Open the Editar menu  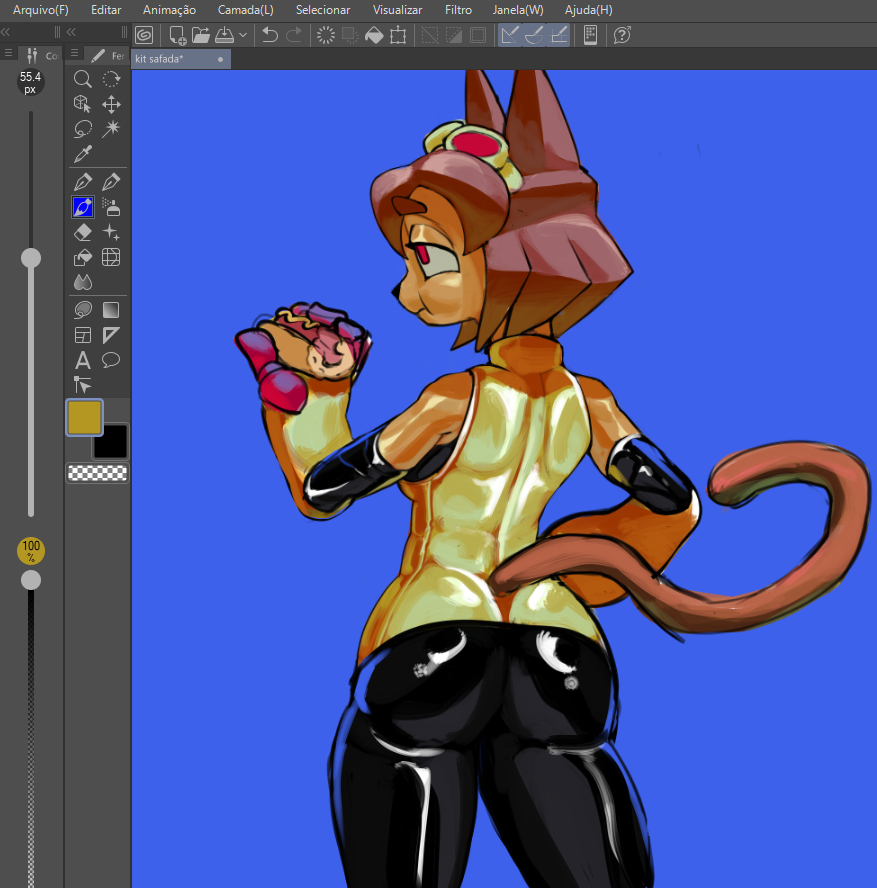[106, 10]
